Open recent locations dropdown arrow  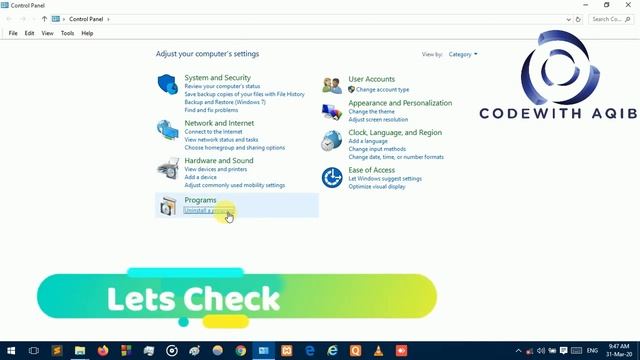34,19
